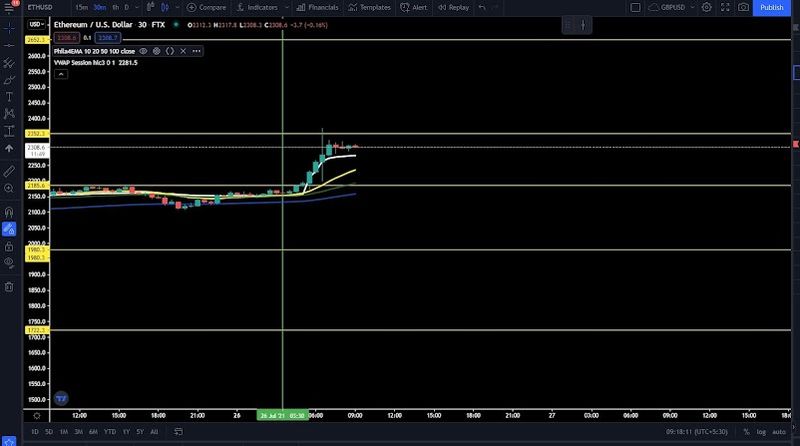The width and height of the screenshot is (800, 446).
Task: Expand the GBPUSD layout dropdown arrow
Action: 692,8
